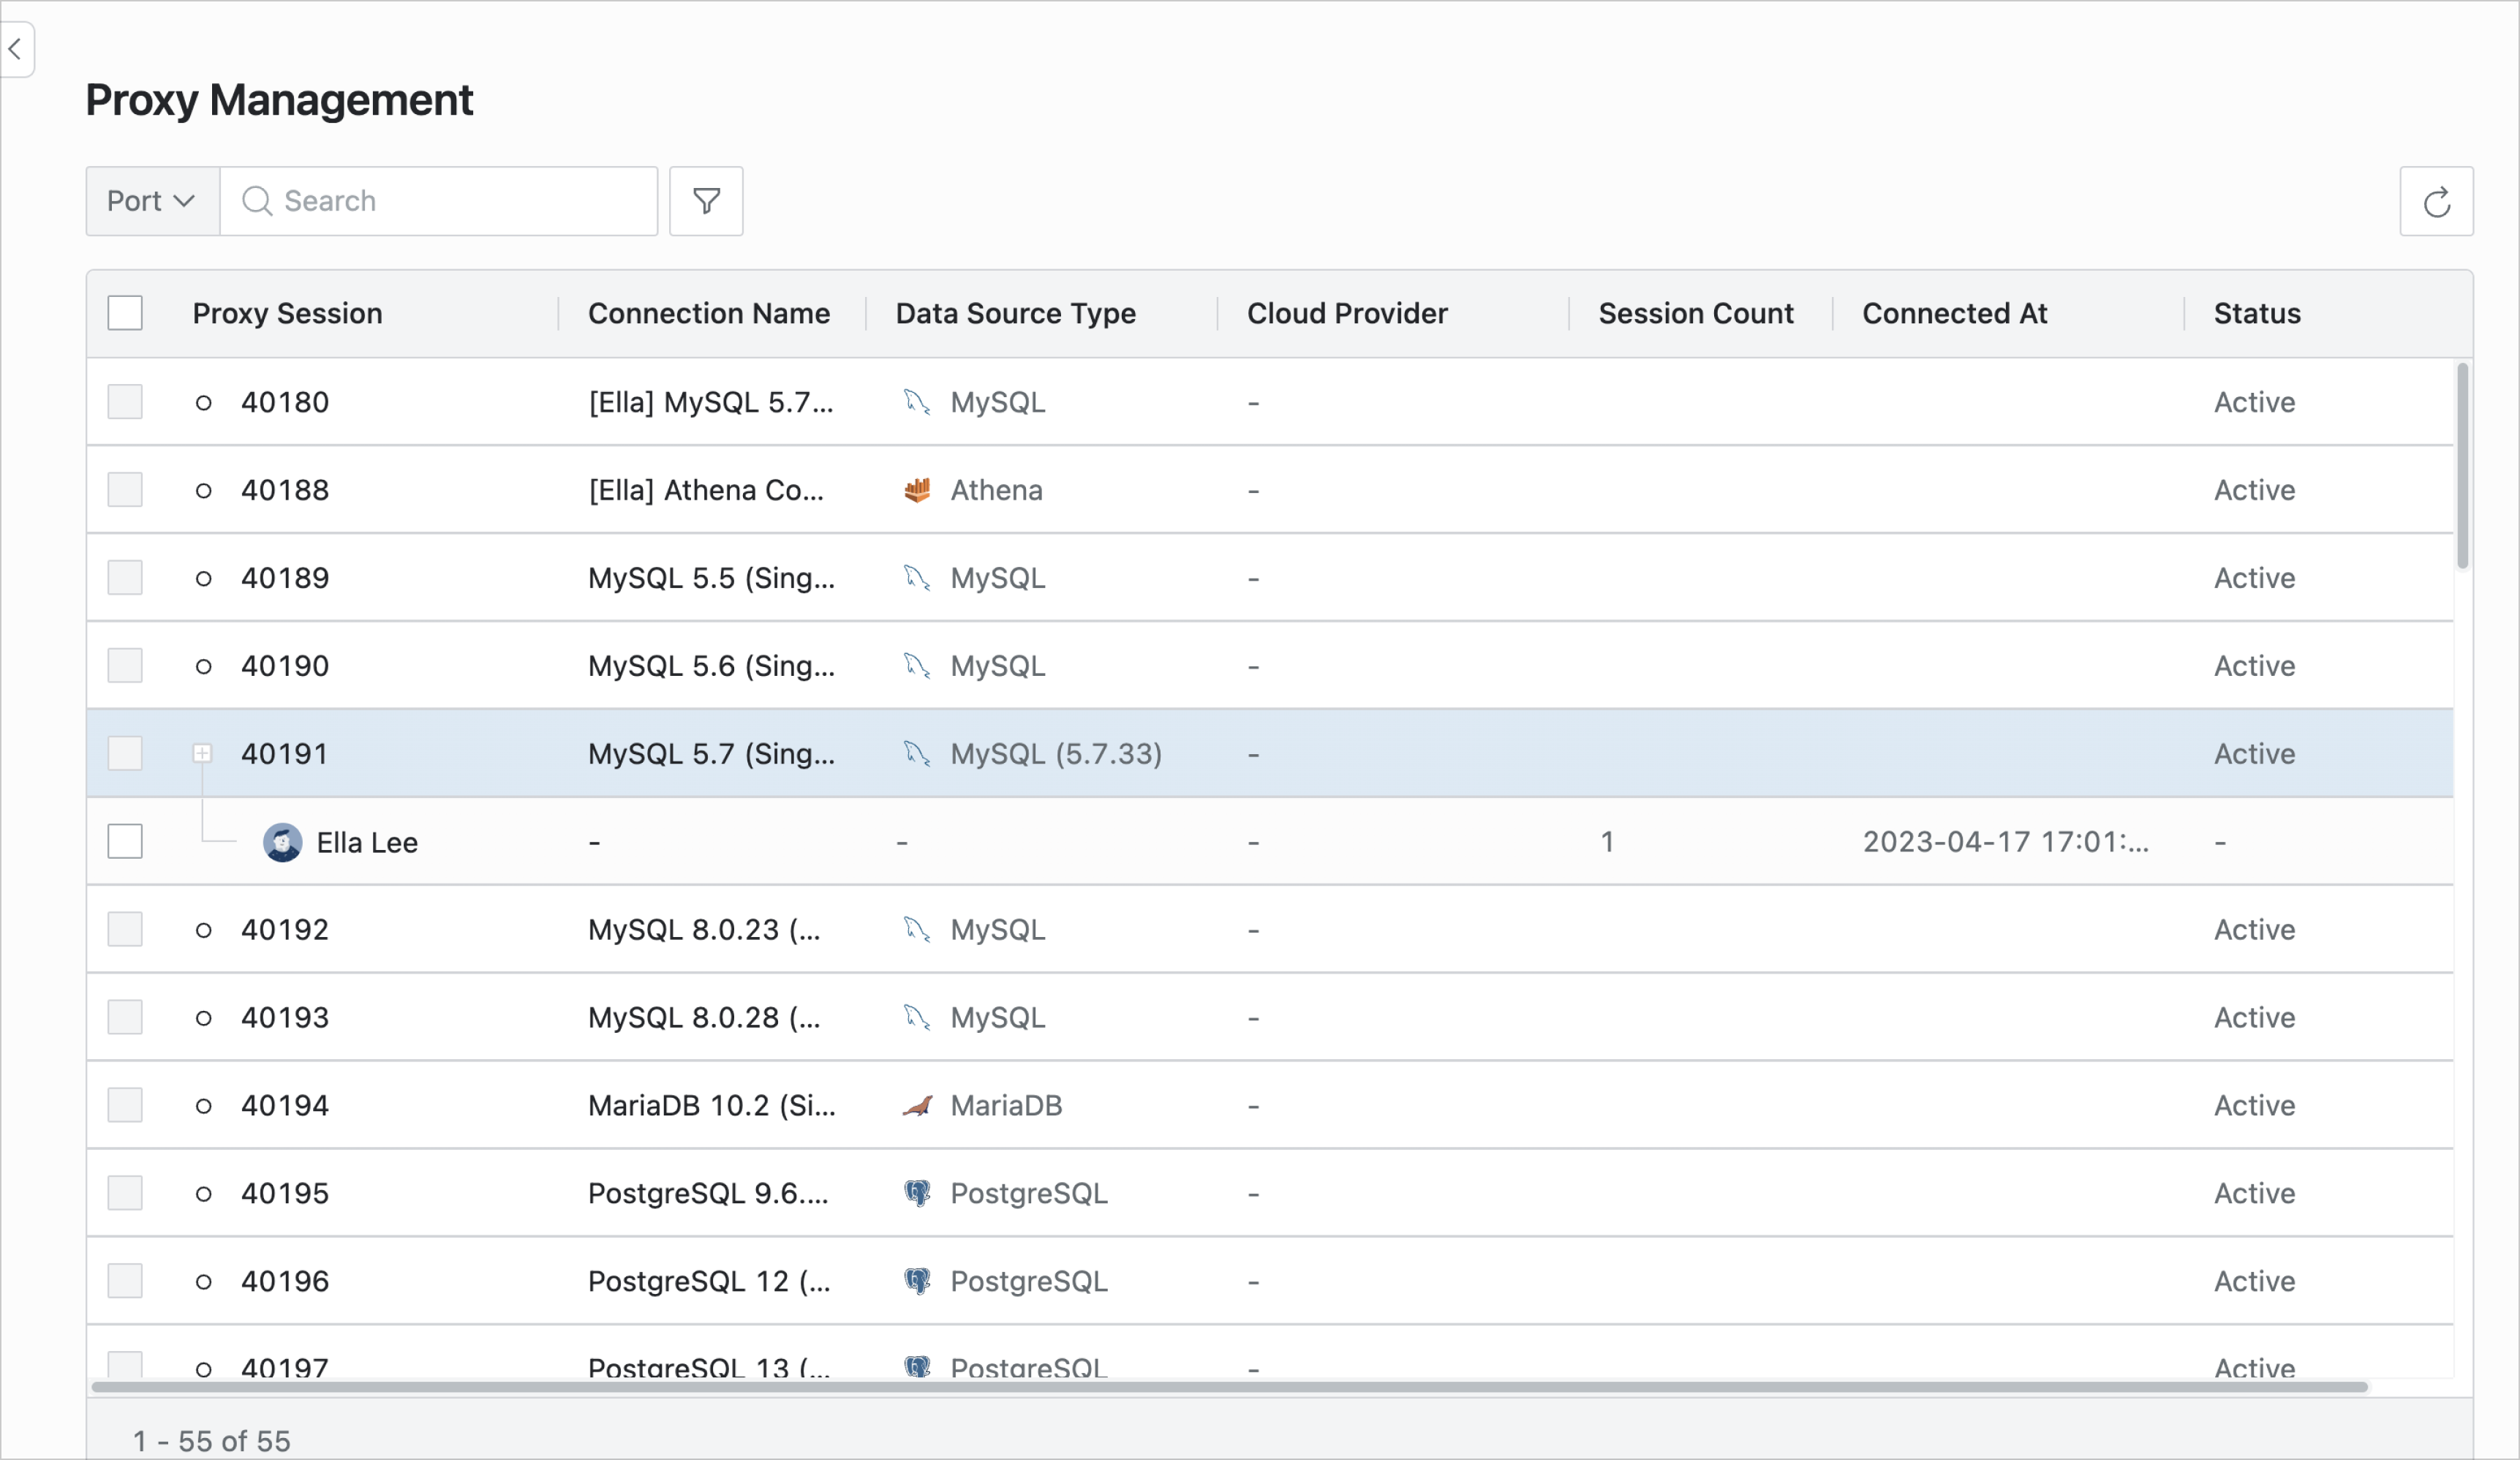Image resolution: width=2520 pixels, height=1460 pixels.
Task: Sort by Proxy Session column header
Action: click(x=287, y=313)
